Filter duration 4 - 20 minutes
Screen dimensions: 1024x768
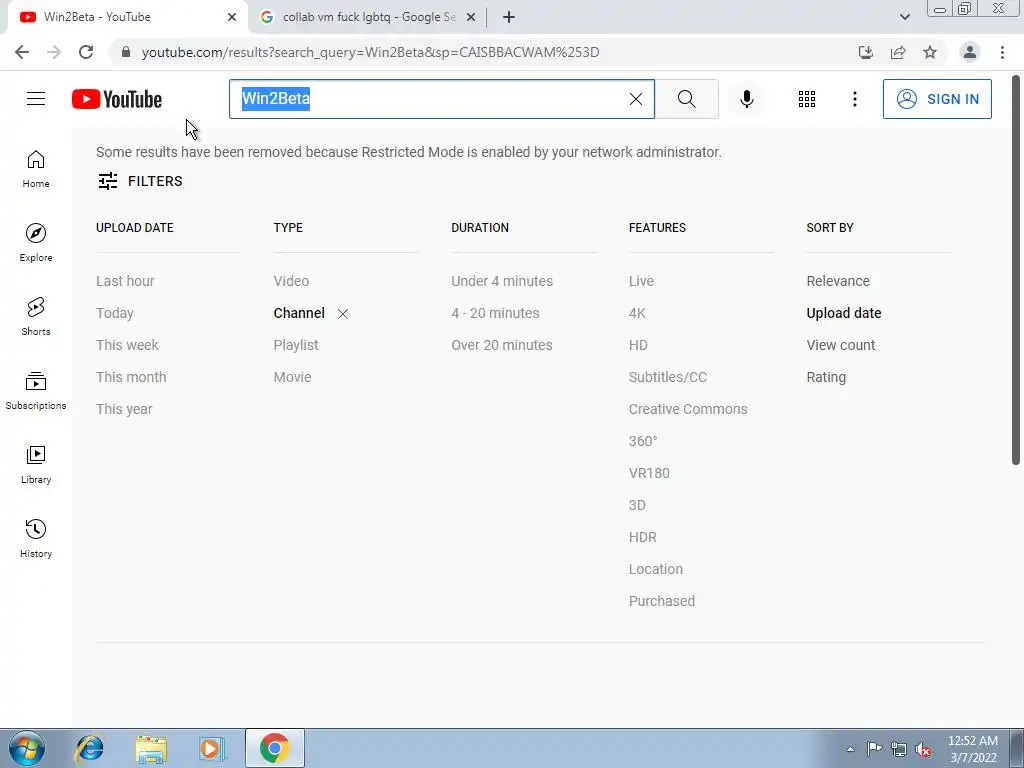click(x=495, y=313)
